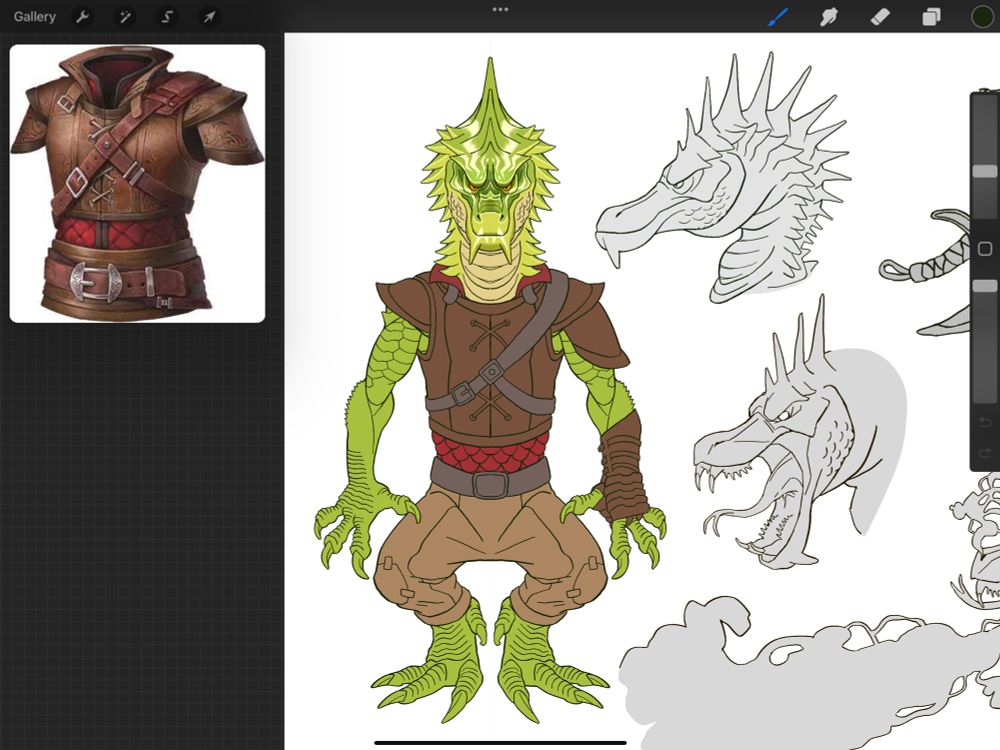Tap the home indicator bar

(500, 742)
